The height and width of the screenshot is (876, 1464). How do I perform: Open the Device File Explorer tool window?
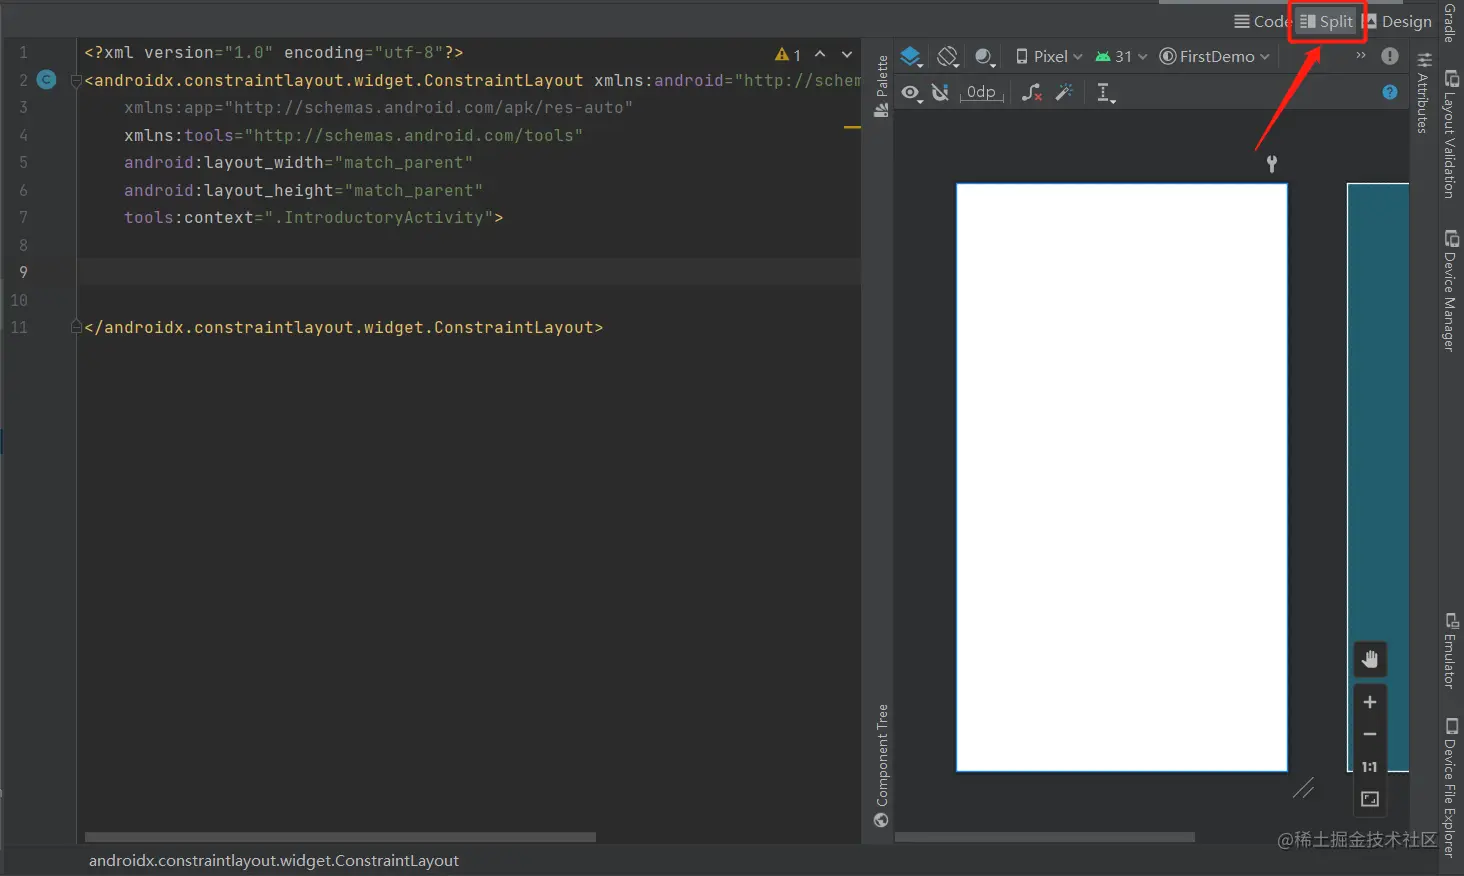(1450, 787)
